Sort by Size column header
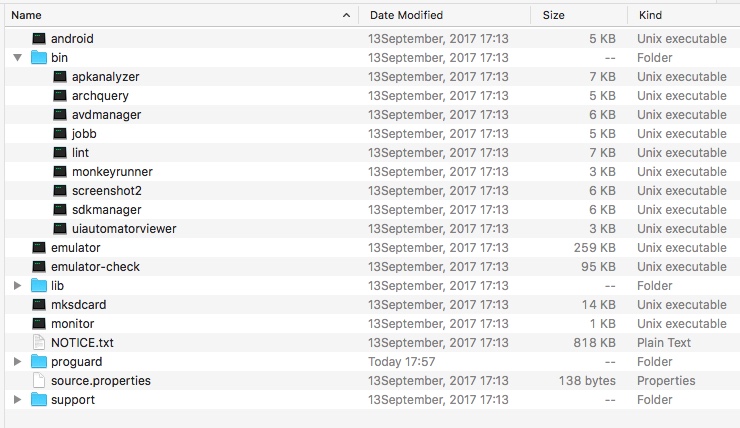This screenshot has height=428, width=740. tap(553, 15)
